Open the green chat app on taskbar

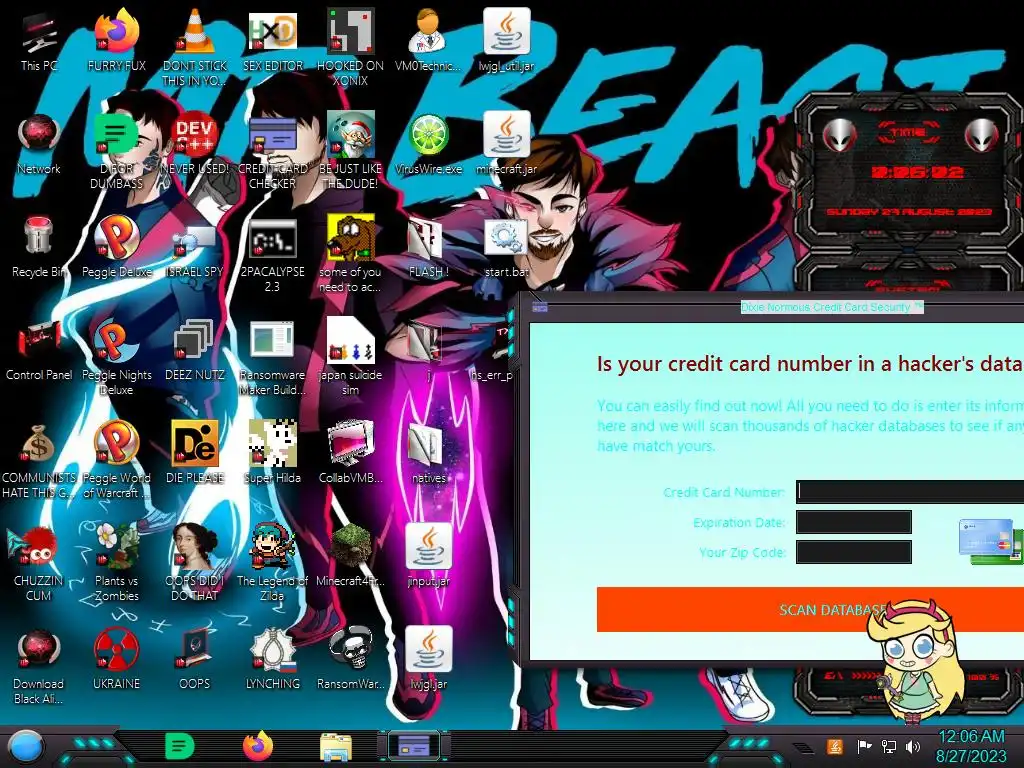click(179, 746)
